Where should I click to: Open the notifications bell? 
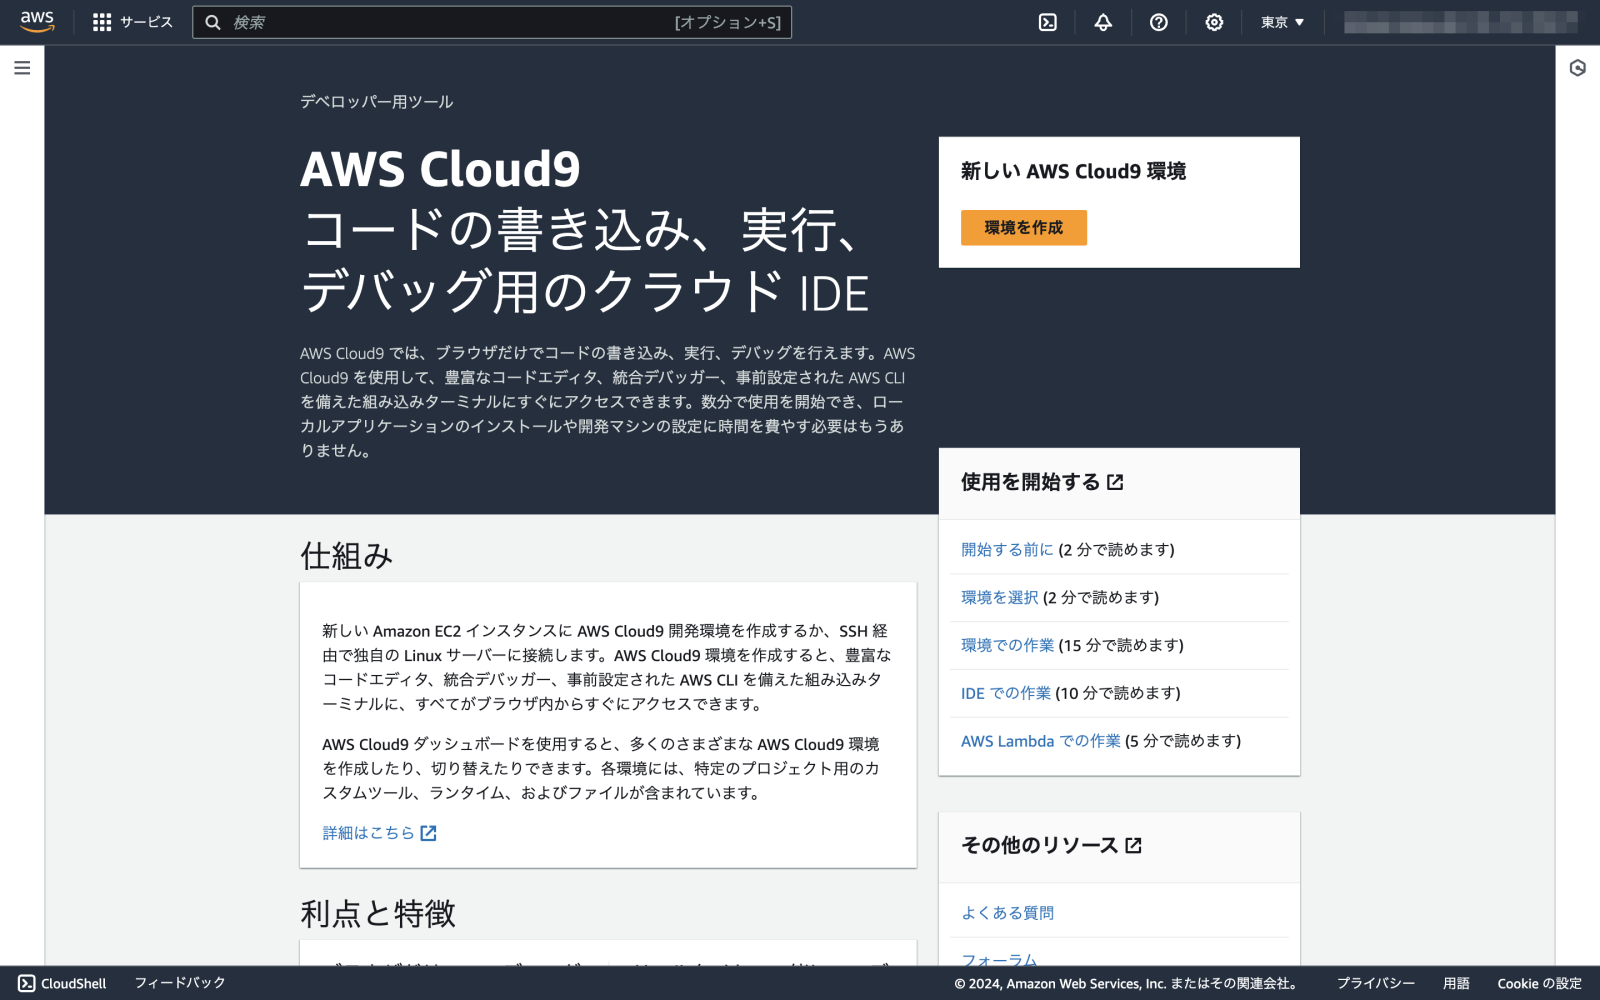pyautogui.click(x=1102, y=22)
